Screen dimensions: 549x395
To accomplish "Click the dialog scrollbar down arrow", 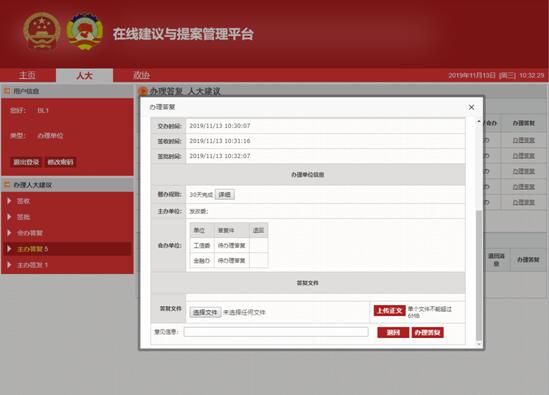I will tap(479, 344).
